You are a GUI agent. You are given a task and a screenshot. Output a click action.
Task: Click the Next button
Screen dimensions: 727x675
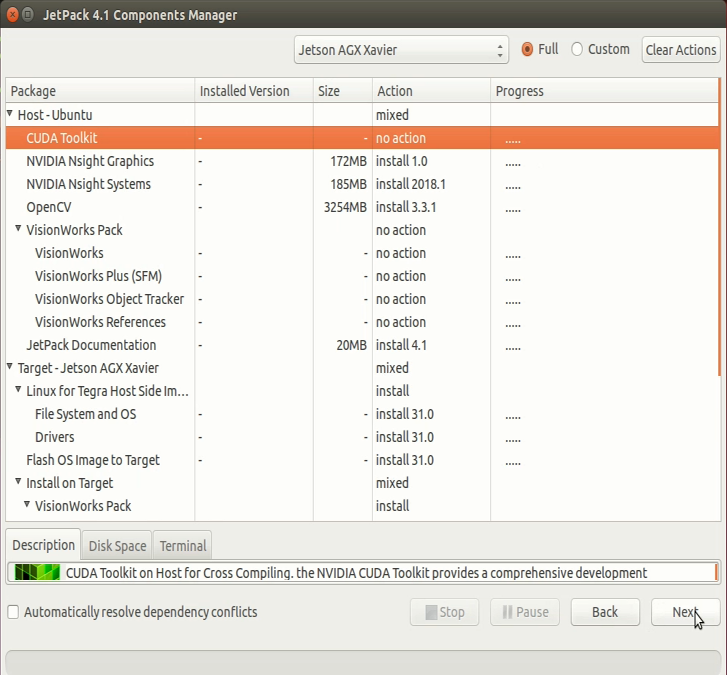(685, 612)
